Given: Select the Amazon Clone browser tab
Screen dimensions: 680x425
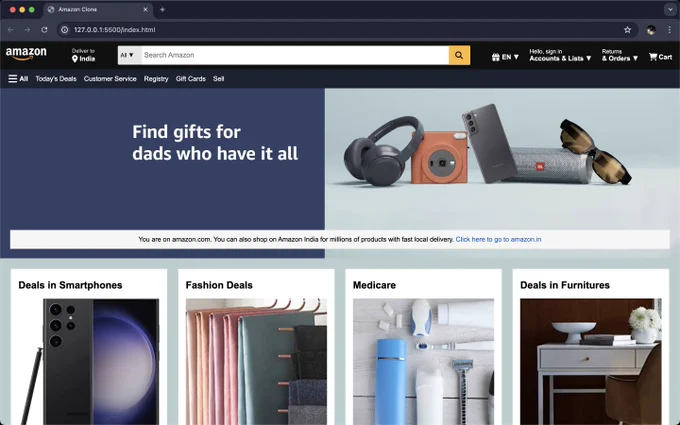Looking at the screenshot, I should [x=98, y=9].
